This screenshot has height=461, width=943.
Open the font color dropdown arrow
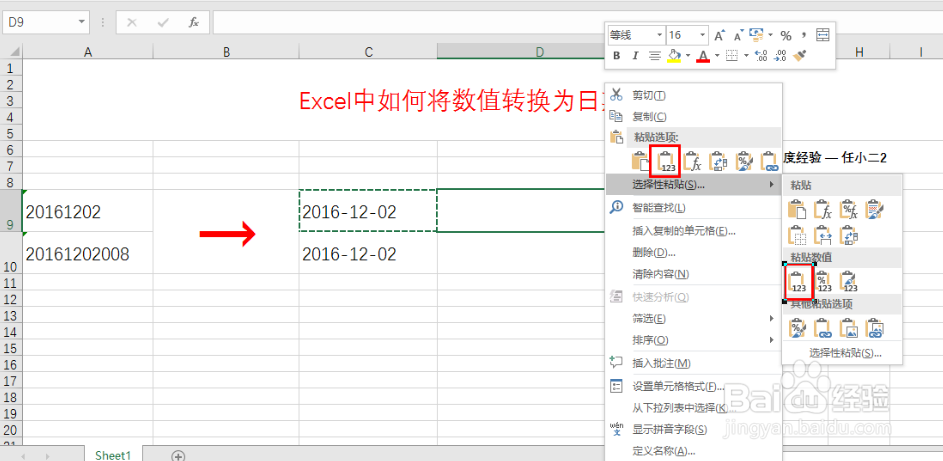click(717, 55)
